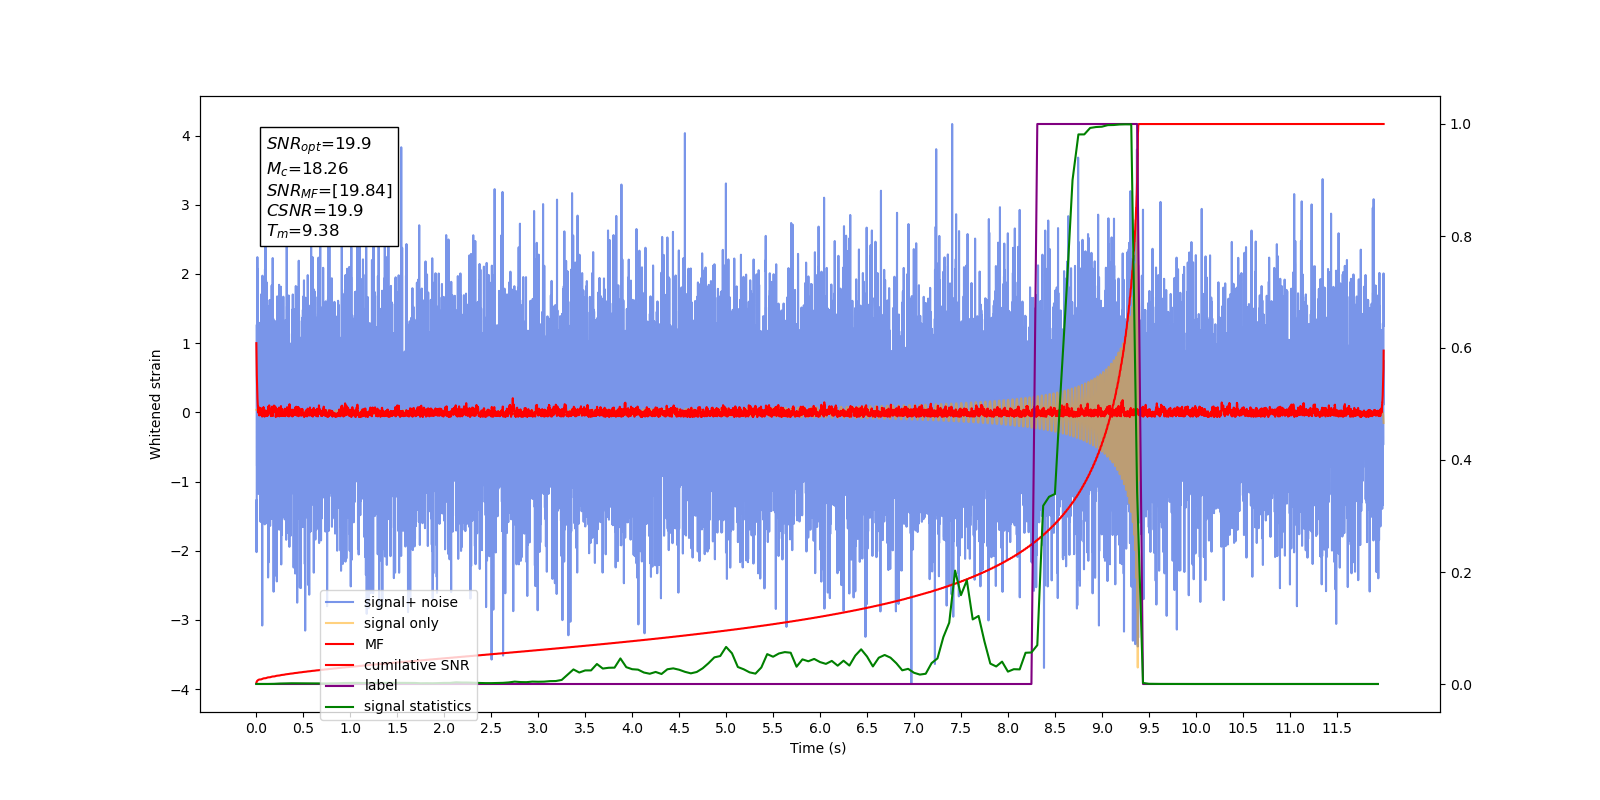1600x800 pixels.
Task: Click the 0.2 tick on the right axis
Action: pyautogui.click(x=1461, y=573)
